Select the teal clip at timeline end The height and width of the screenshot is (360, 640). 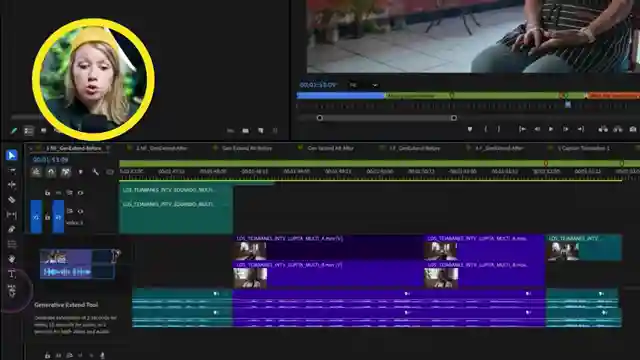(x=584, y=247)
